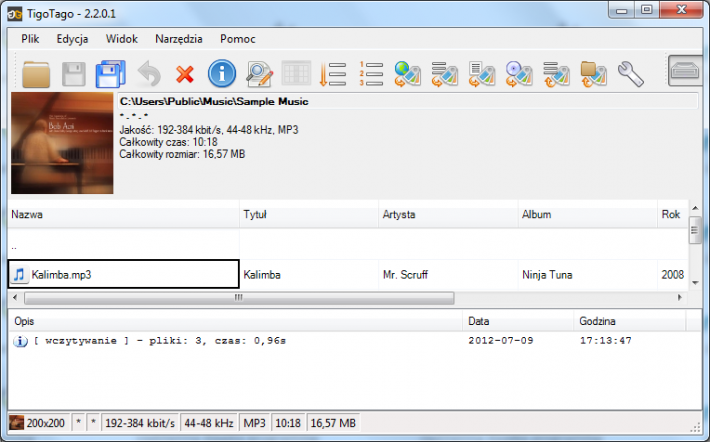Click the log time 17:13:47
710x442 pixels.
tap(606, 341)
